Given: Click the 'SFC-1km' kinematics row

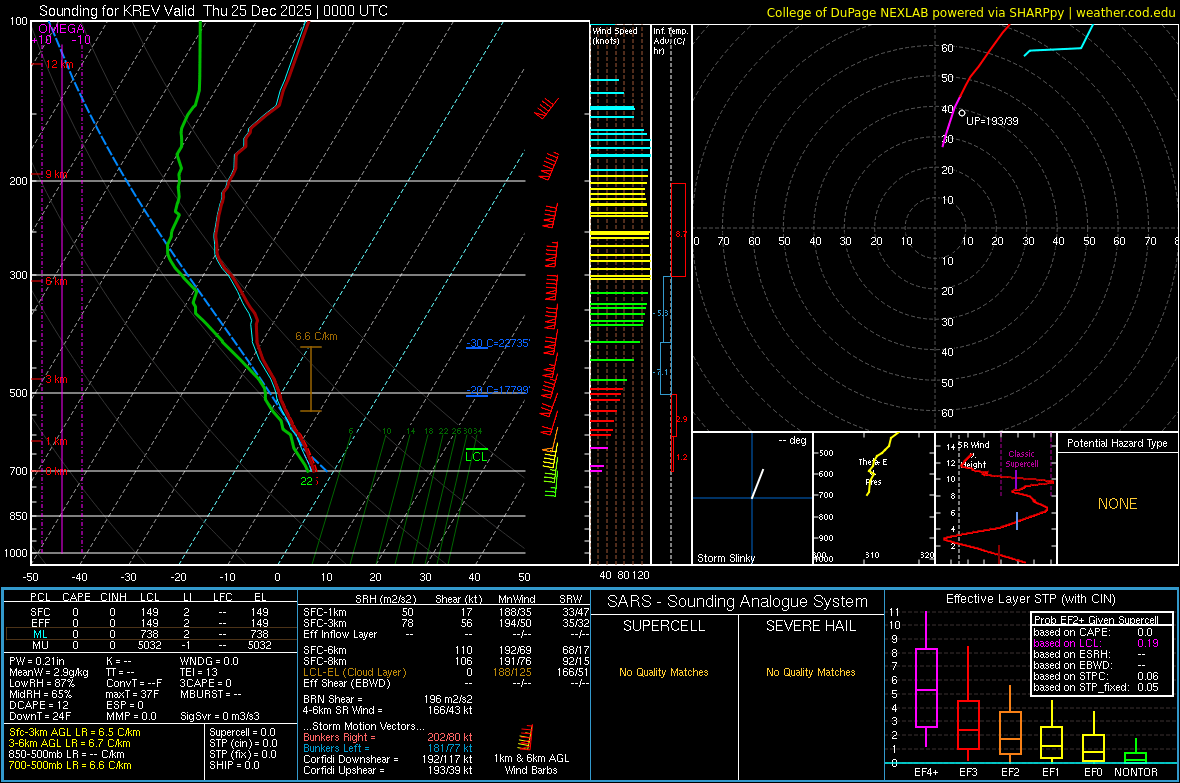Looking at the screenshot, I should (446, 612).
